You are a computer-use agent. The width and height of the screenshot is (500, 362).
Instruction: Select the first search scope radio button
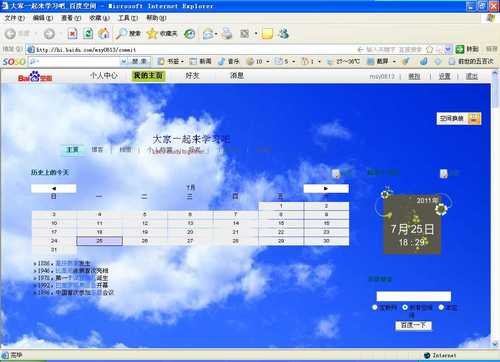click(x=375, y=307)
